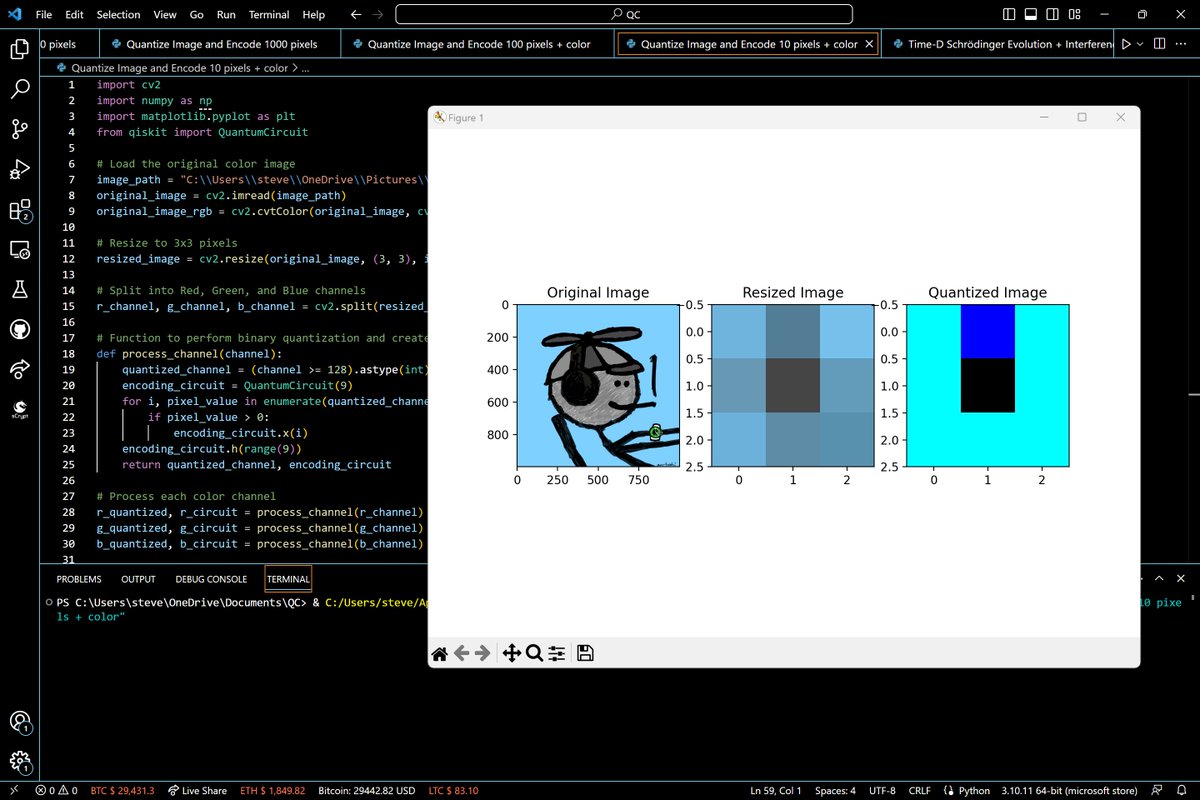Open matplotlib Configure subplots sliders icon
Image resolution: width=1200 pixels, height=800 pixels.
pyautogui.click(x=557, y=654)
